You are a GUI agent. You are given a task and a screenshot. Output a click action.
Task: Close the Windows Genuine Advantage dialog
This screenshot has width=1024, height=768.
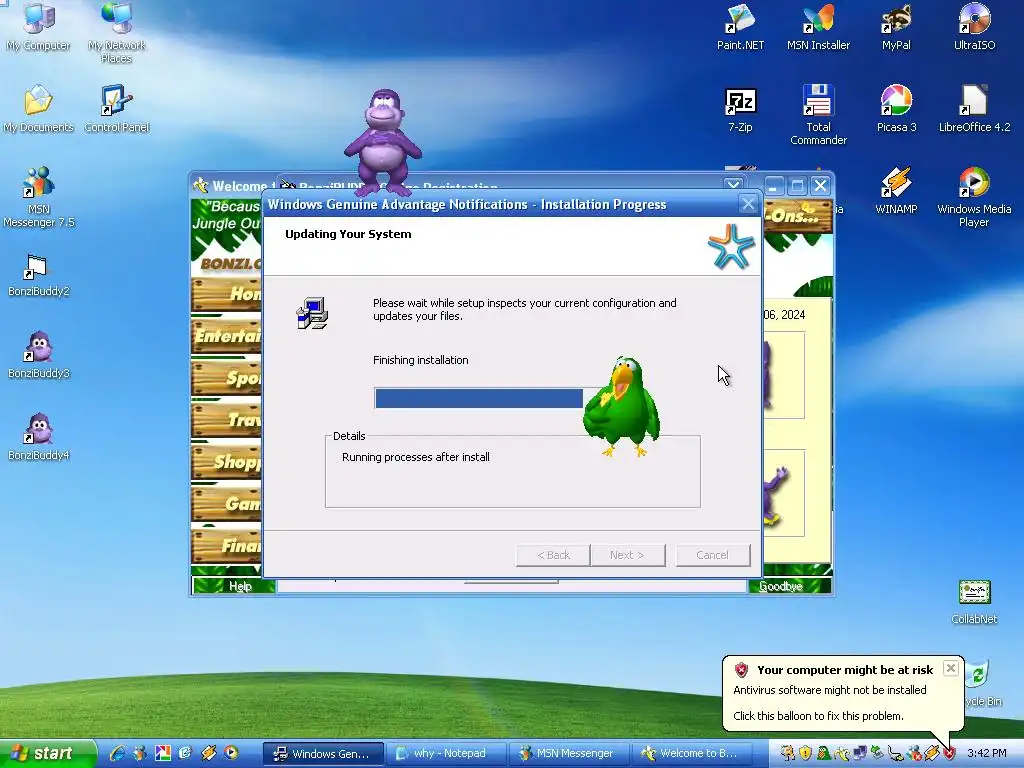coord(748,204)
